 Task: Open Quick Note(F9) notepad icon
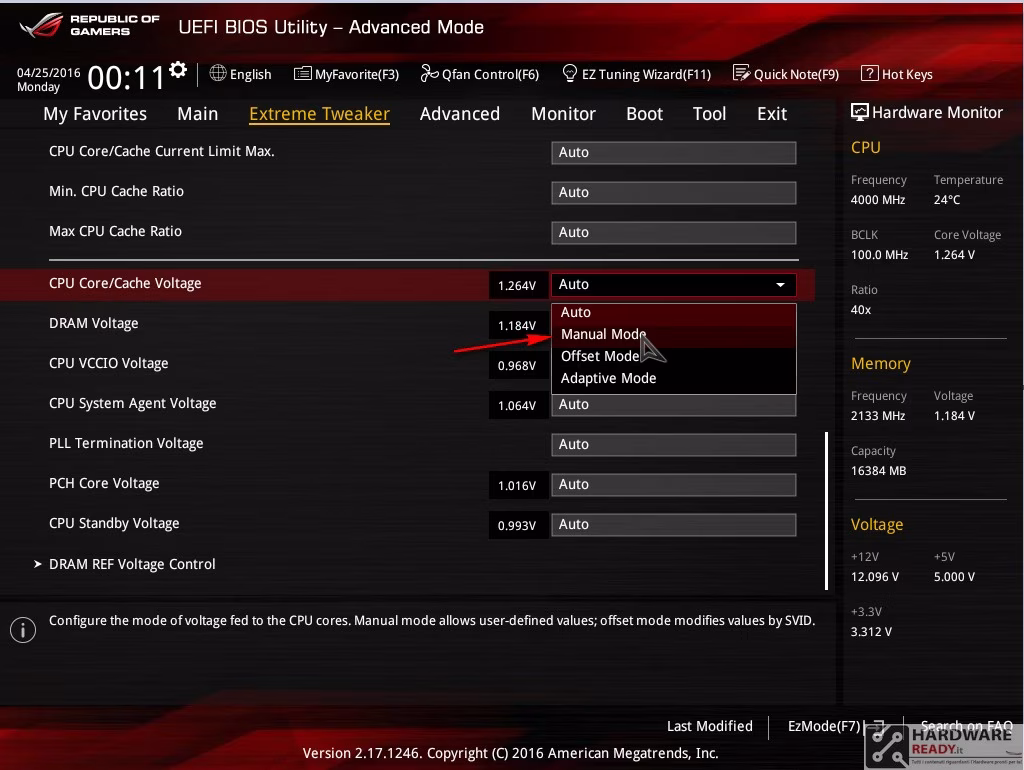pos(741,73)
